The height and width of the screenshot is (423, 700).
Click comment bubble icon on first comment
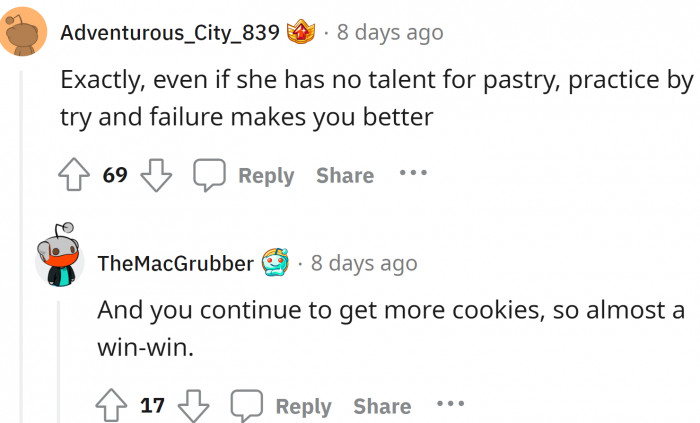tap(209, 175)
